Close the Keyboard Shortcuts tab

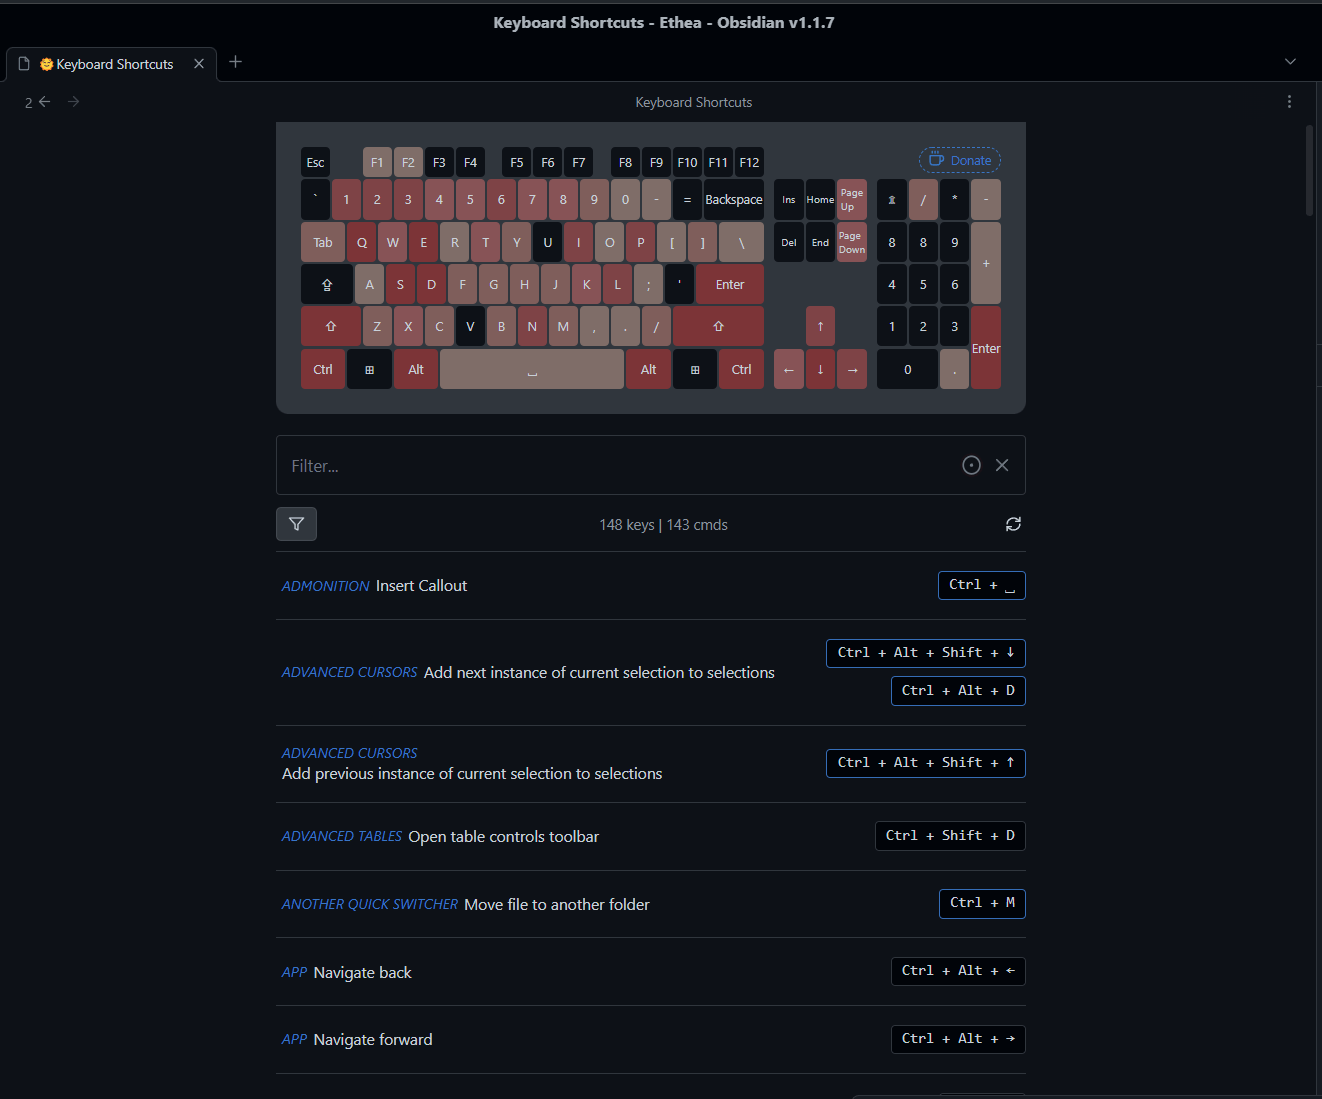click(x=199, y=64)
